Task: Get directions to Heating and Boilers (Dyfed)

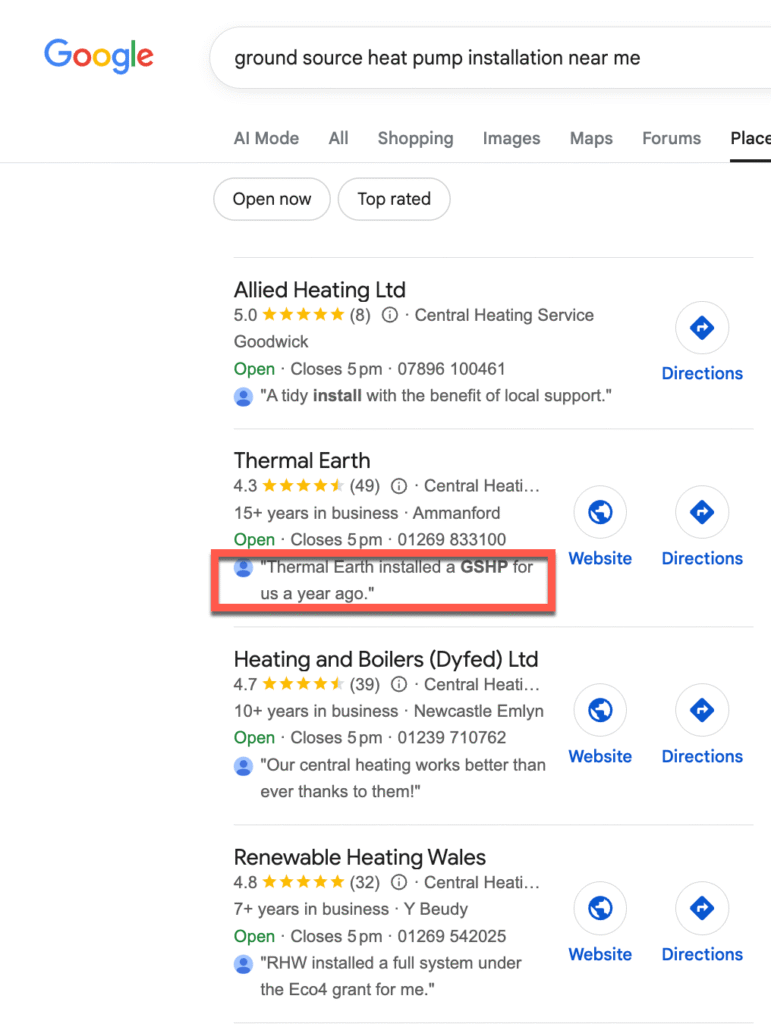Action: tap(702, 711)
